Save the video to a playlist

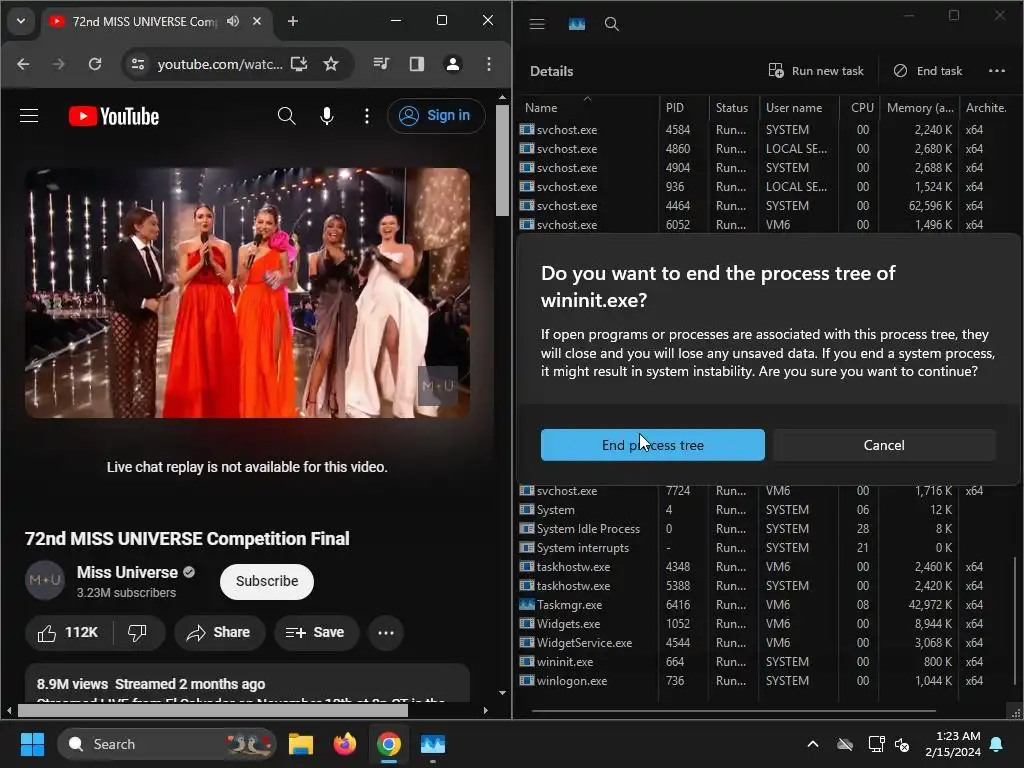[x=316, y=632]
